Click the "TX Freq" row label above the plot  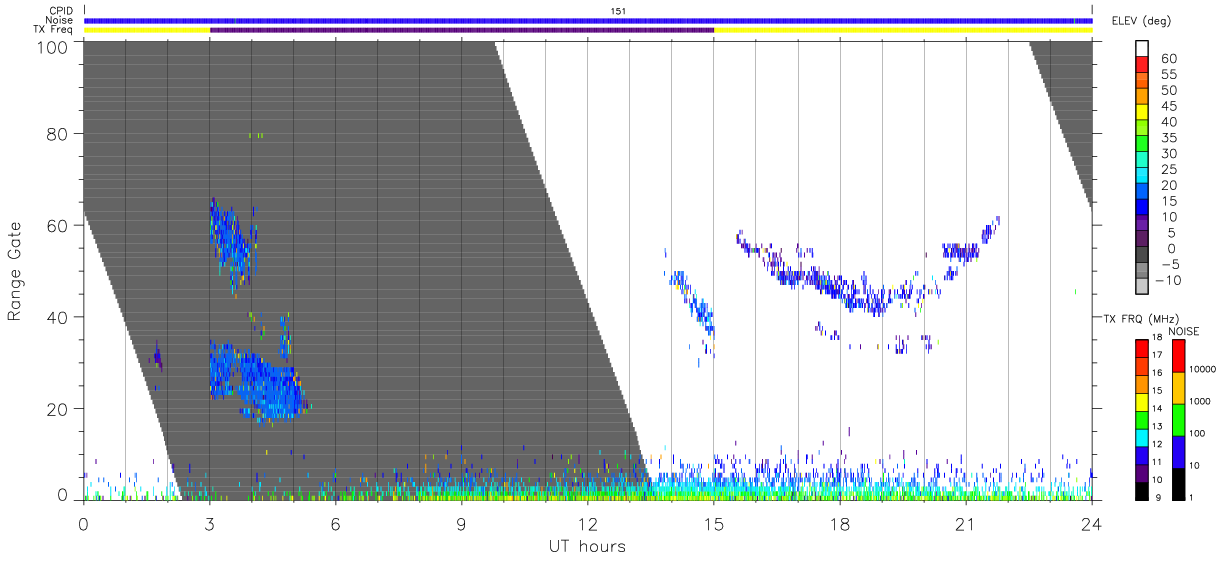55,30
